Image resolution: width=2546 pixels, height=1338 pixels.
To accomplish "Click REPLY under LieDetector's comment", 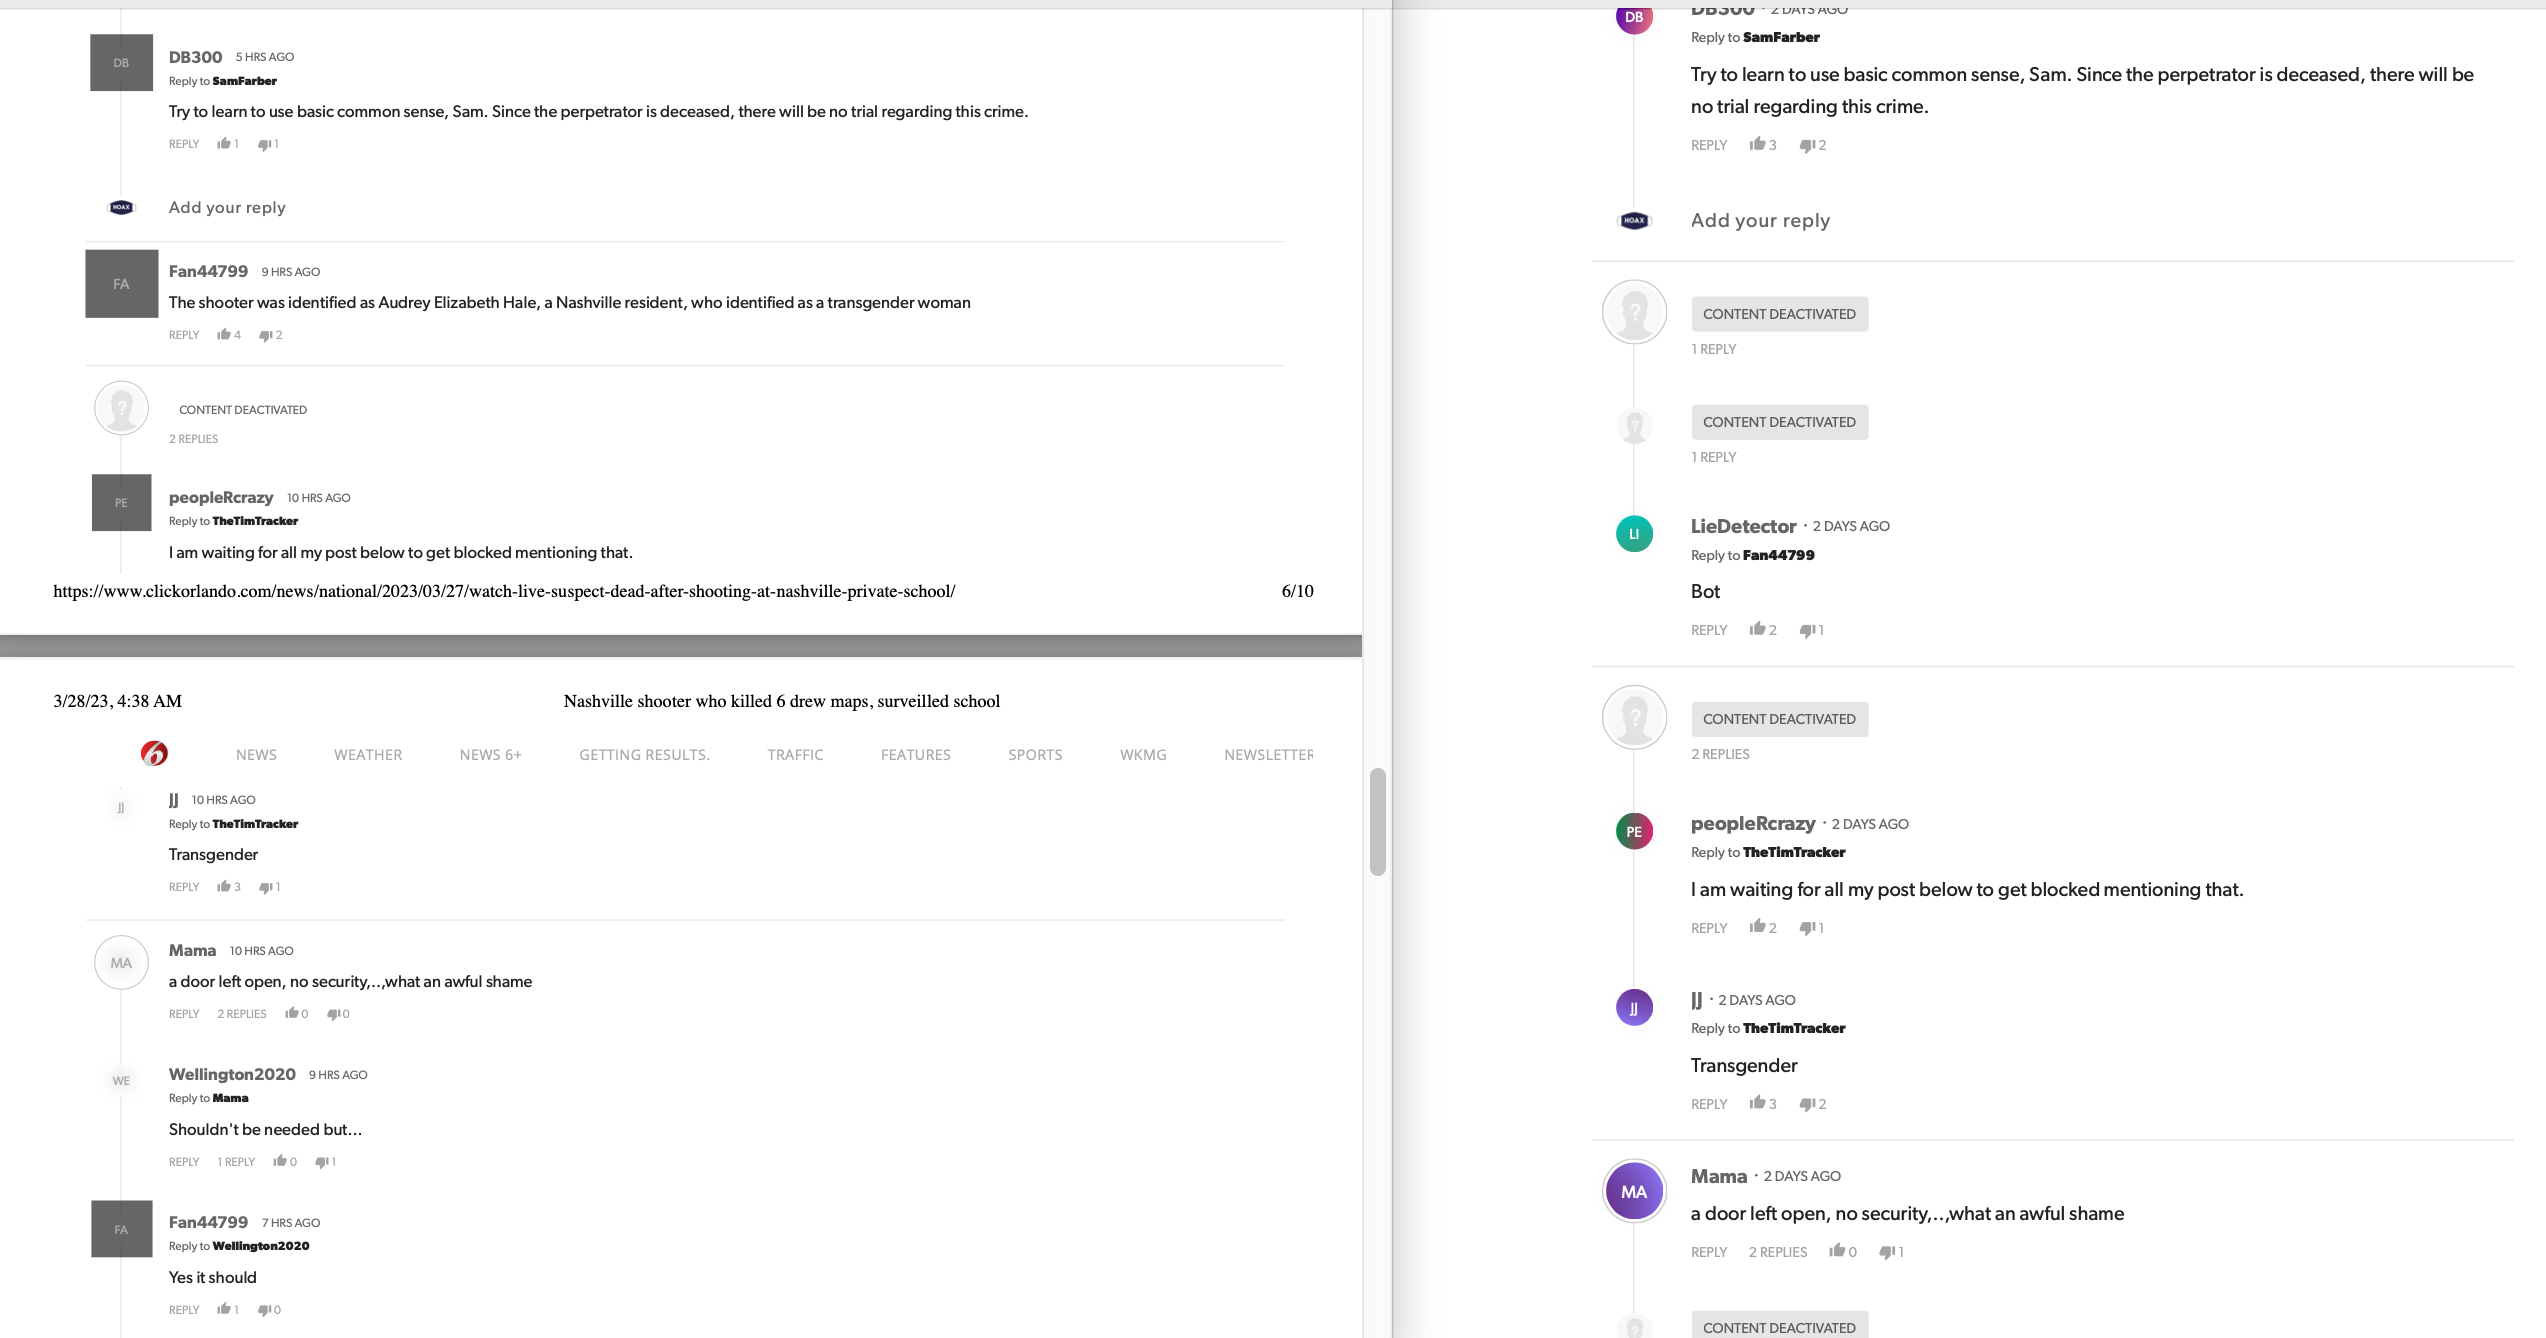I will pos(1708,630).
